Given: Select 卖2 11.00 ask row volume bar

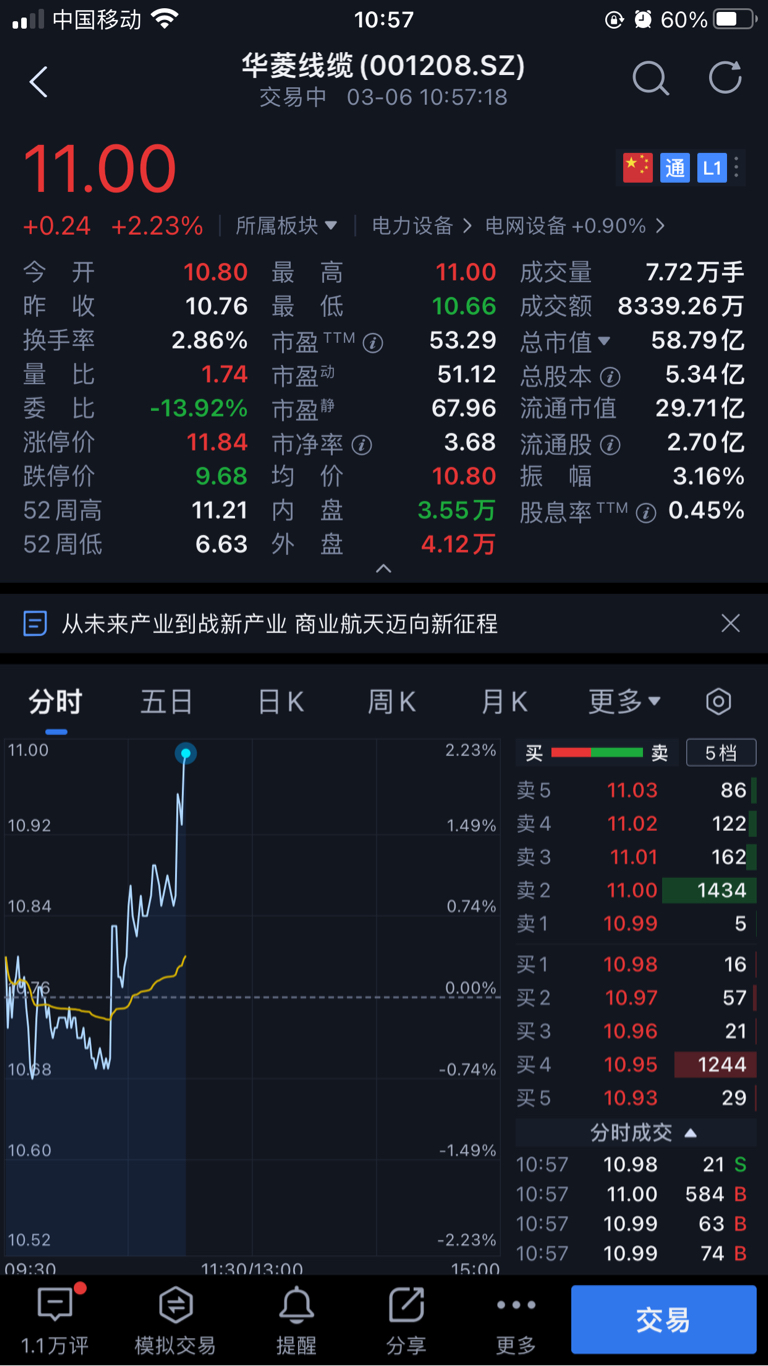Looking at the screenshot, I should click(709, 890).
